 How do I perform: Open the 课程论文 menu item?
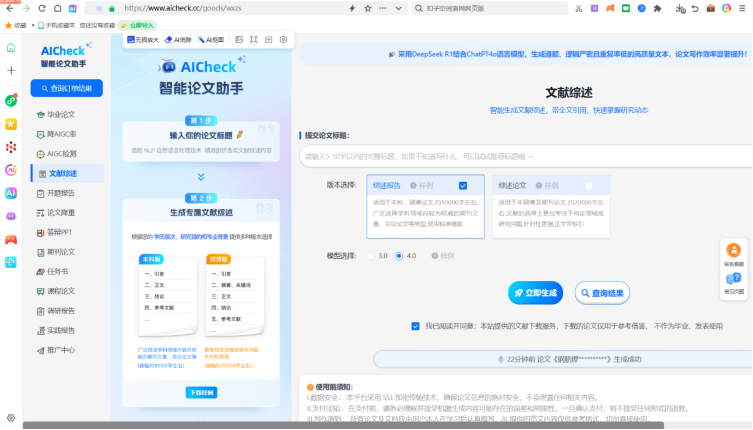(x=56, y=291)
